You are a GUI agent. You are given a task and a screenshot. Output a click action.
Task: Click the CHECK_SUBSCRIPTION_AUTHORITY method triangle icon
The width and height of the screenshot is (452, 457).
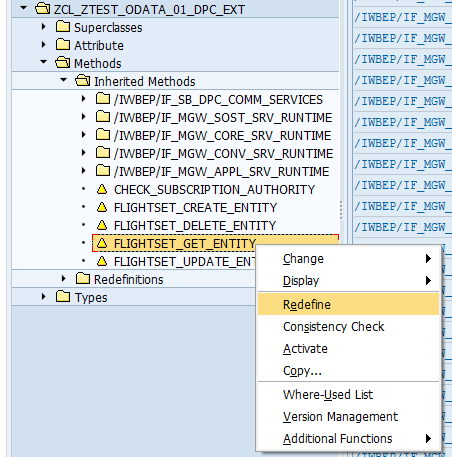tap(102, 189)
